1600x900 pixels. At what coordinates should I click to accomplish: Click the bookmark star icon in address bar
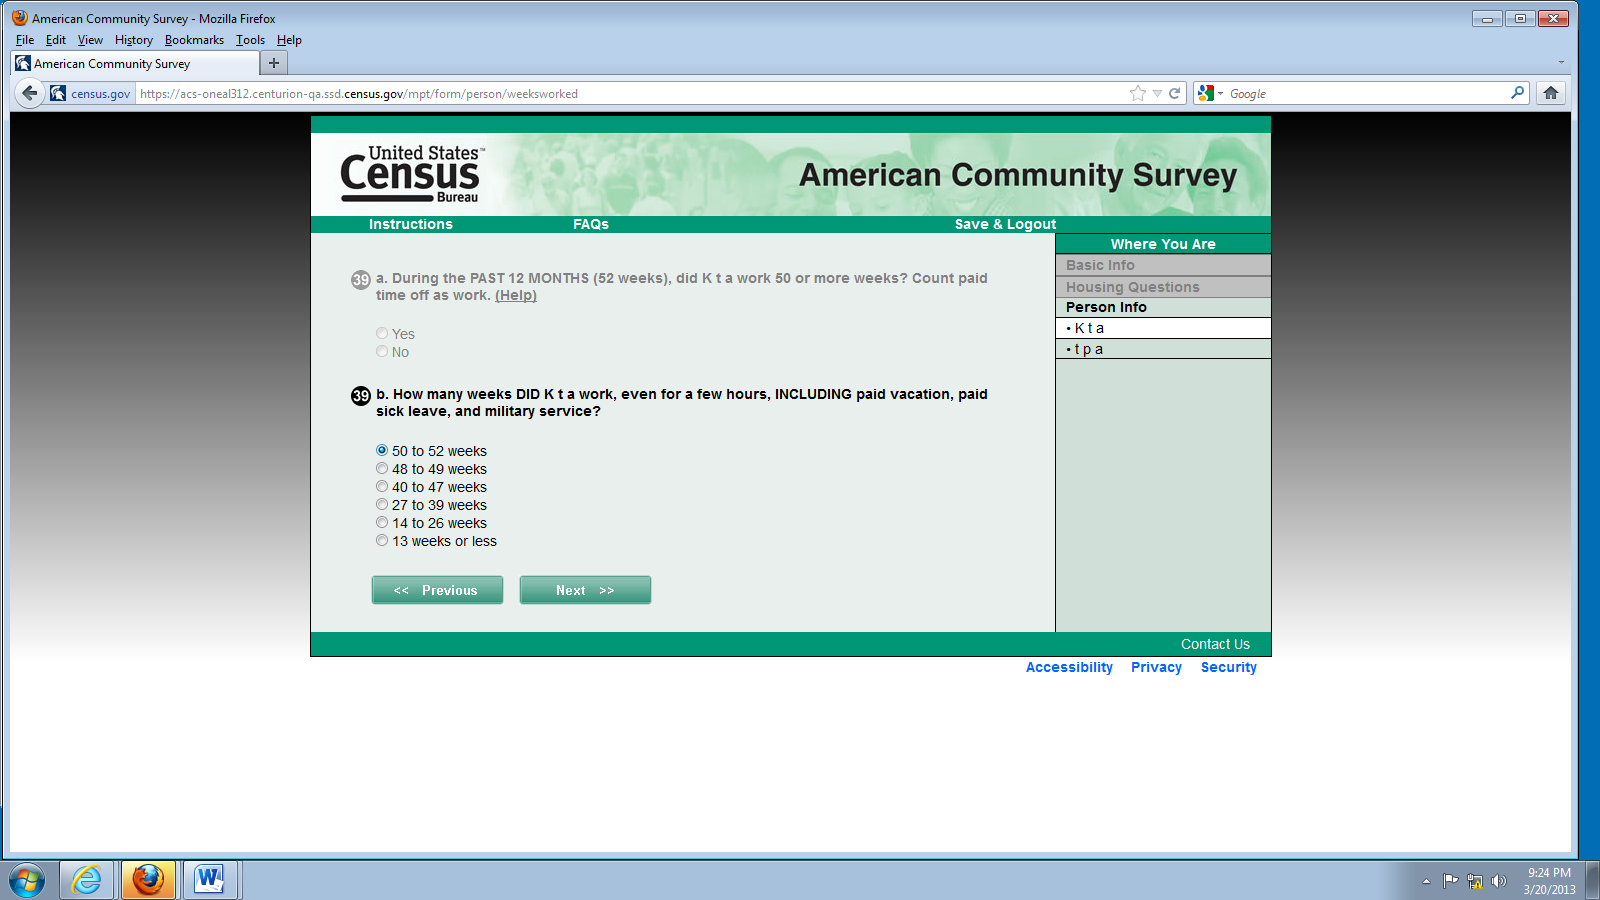click(x=1138, y=93)
